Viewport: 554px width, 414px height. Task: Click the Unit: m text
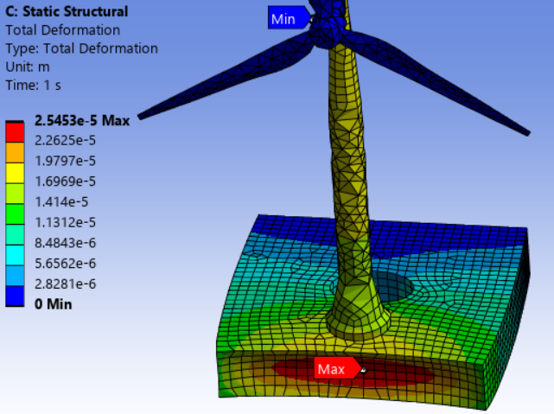click(x=28, y=67)
